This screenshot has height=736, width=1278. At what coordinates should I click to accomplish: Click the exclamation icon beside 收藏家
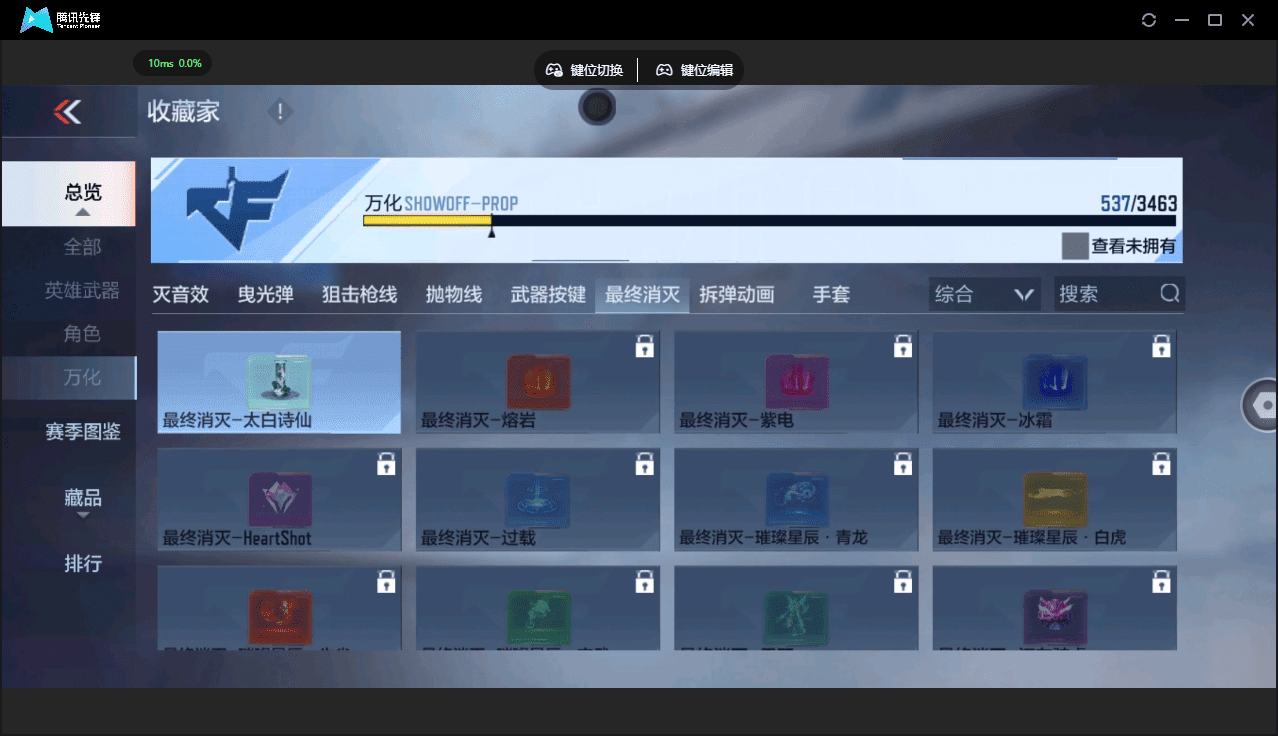tap(280, 112)
